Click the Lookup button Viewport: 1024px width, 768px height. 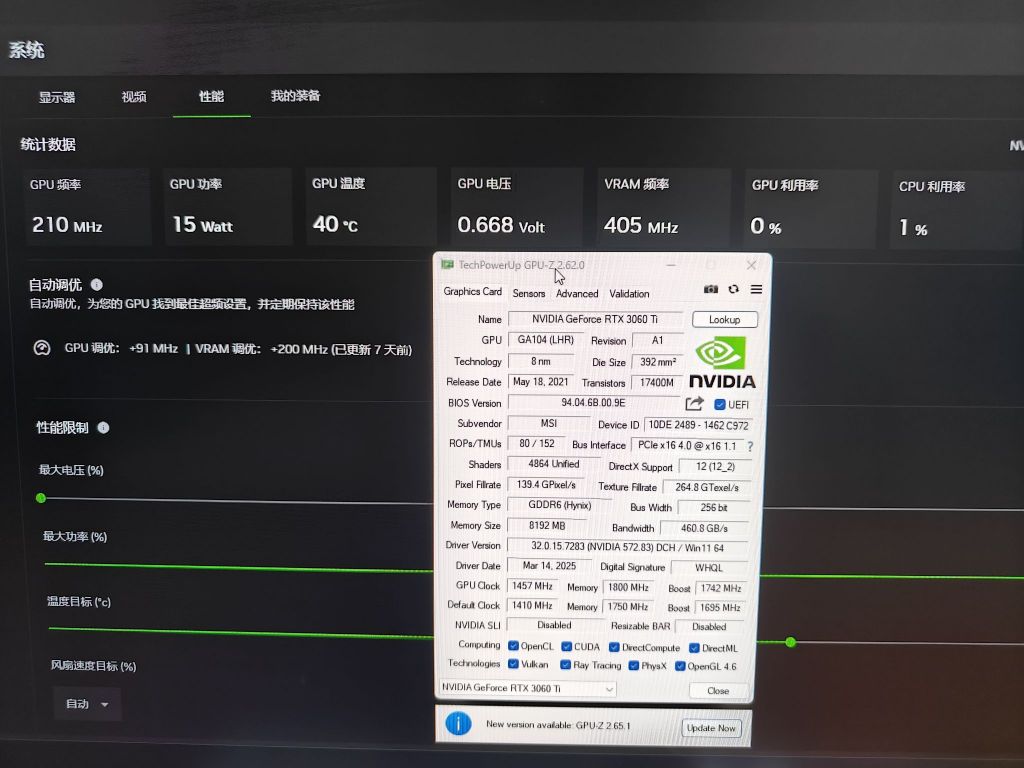[725, 319]
